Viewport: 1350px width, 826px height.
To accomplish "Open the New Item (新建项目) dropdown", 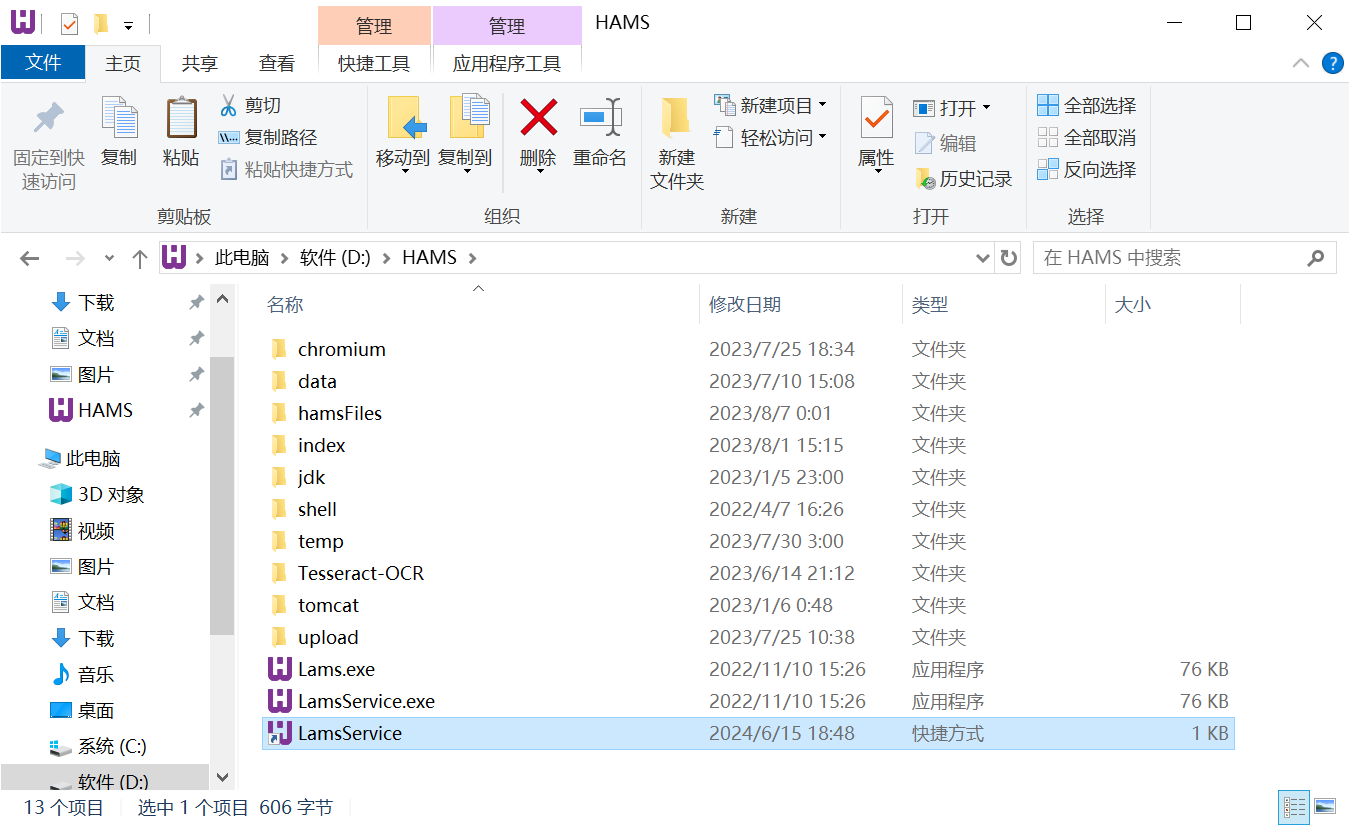I will [822, 105].
